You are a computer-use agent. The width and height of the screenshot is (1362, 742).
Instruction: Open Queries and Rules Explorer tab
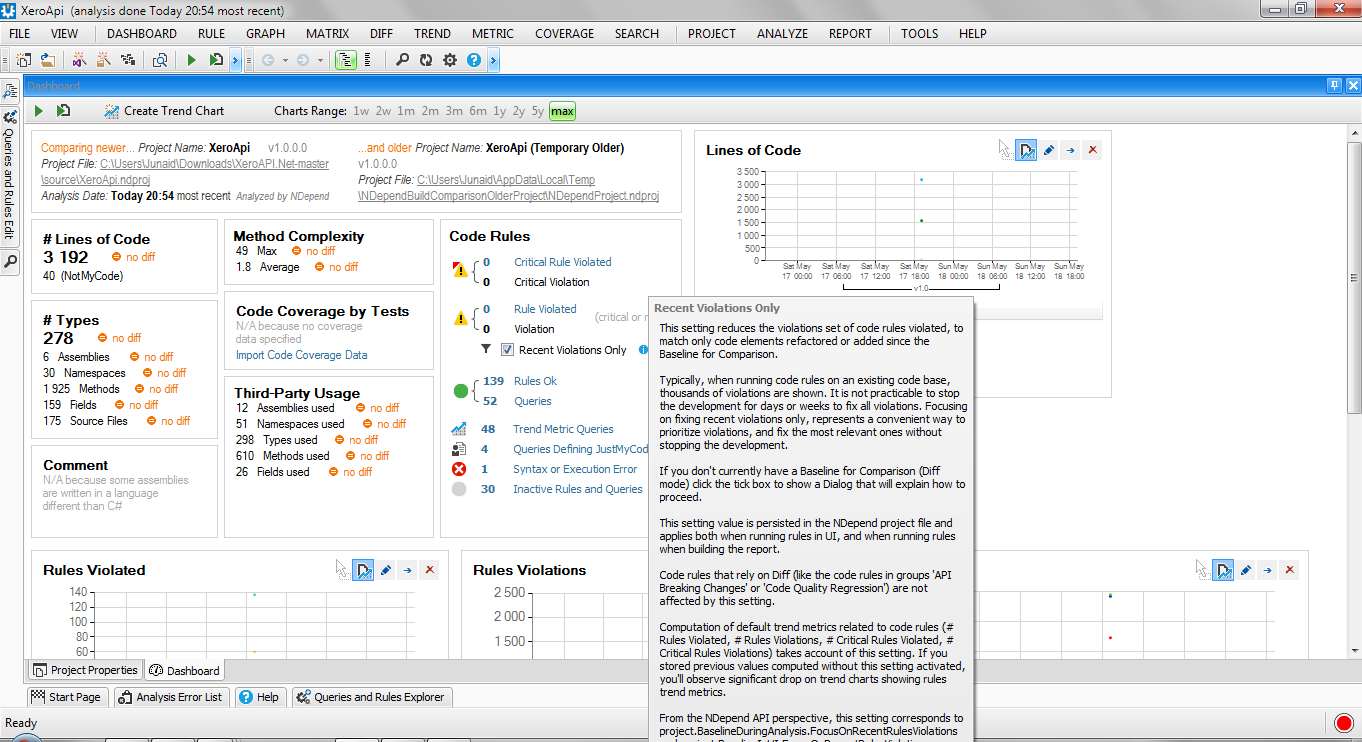[371, 697]
